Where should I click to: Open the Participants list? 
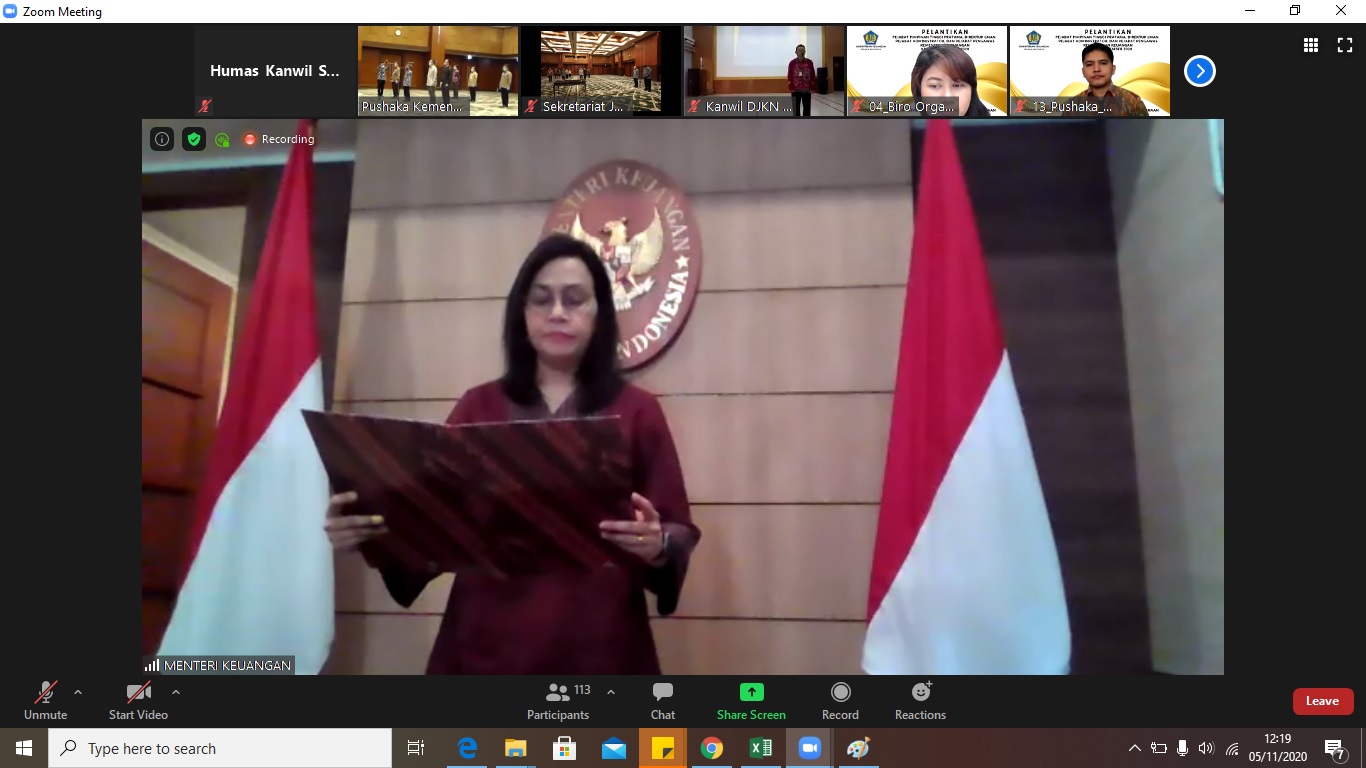(x=558, y=701)
